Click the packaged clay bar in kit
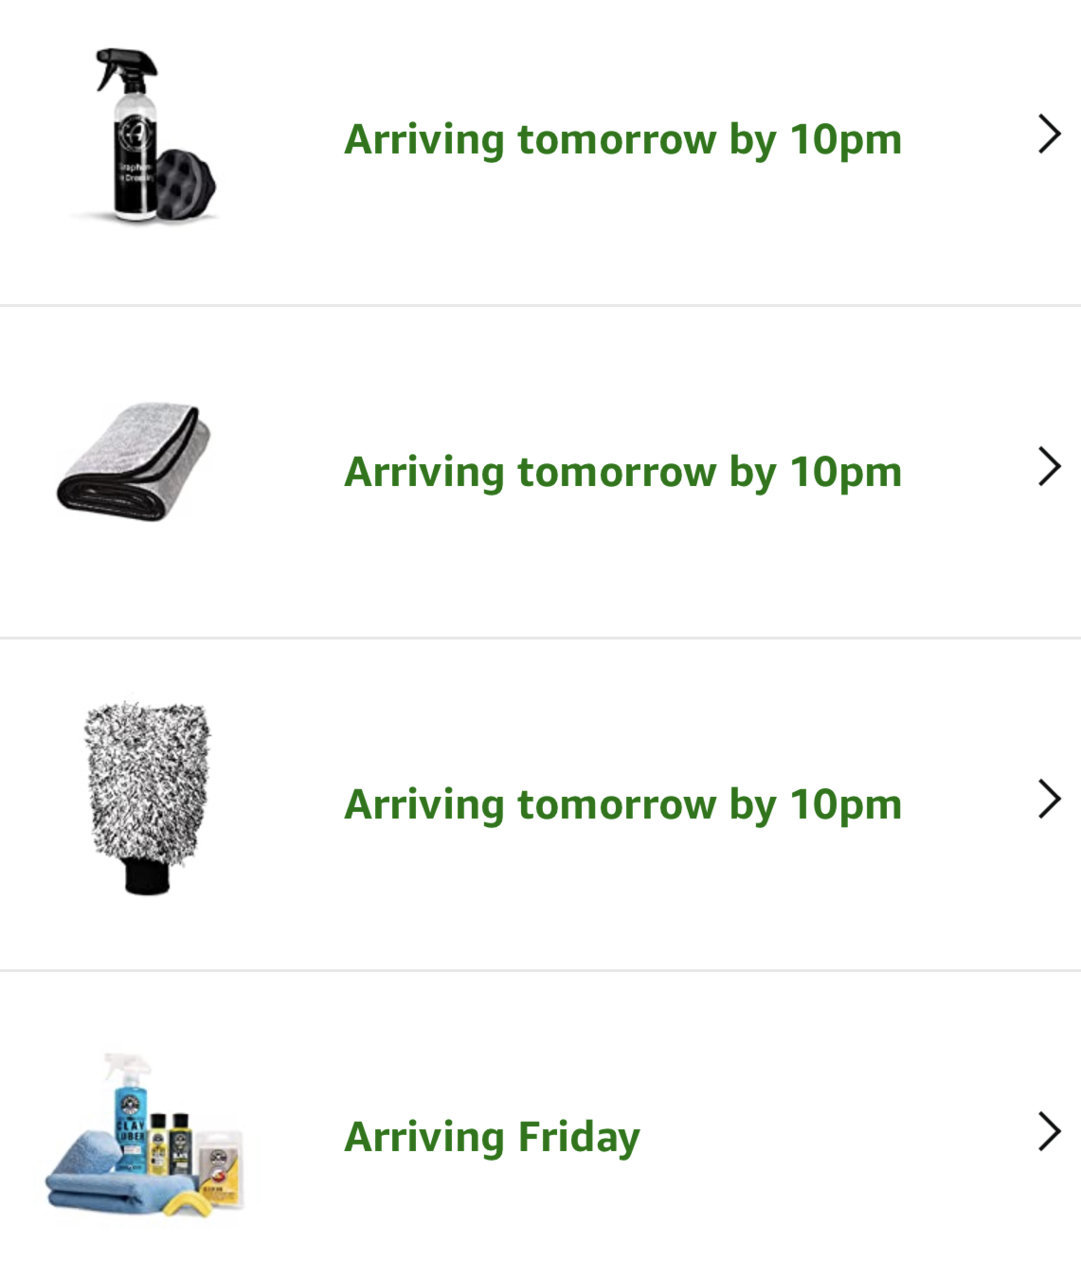Screen dimensions: 1081x1279 coord(221,1168)
